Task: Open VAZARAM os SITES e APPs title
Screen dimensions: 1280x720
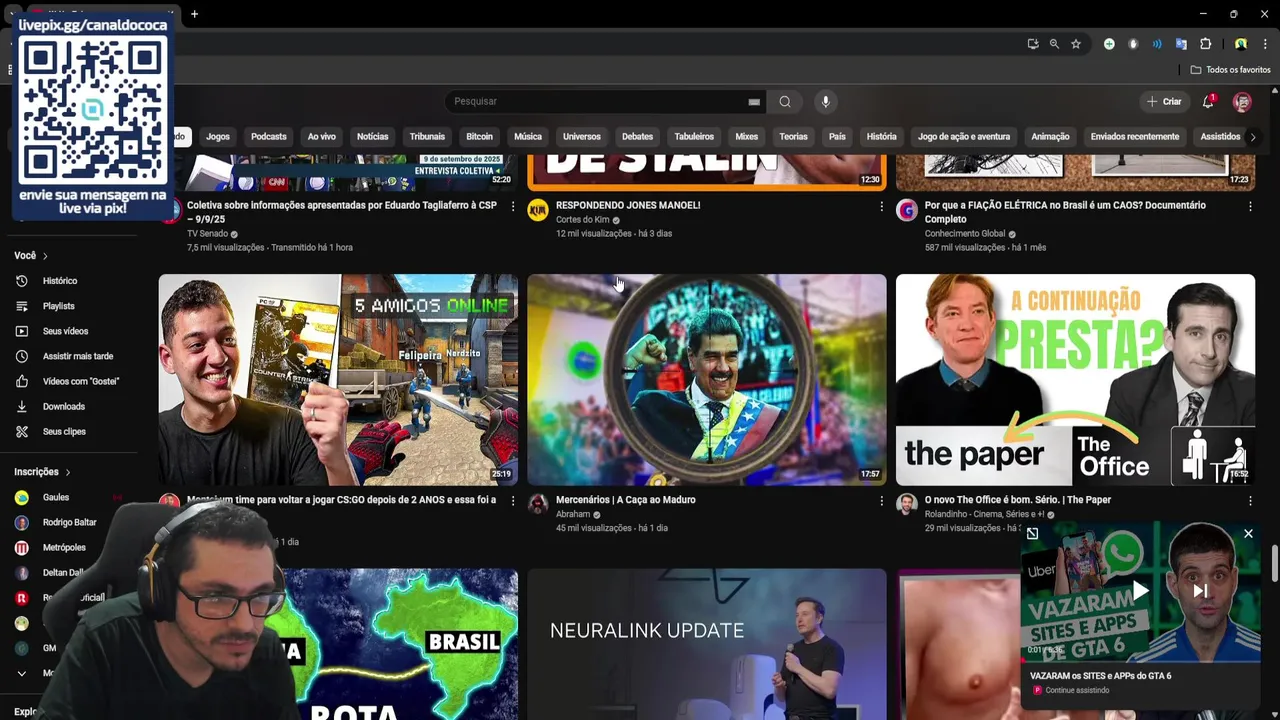Action: (1100, 676)
